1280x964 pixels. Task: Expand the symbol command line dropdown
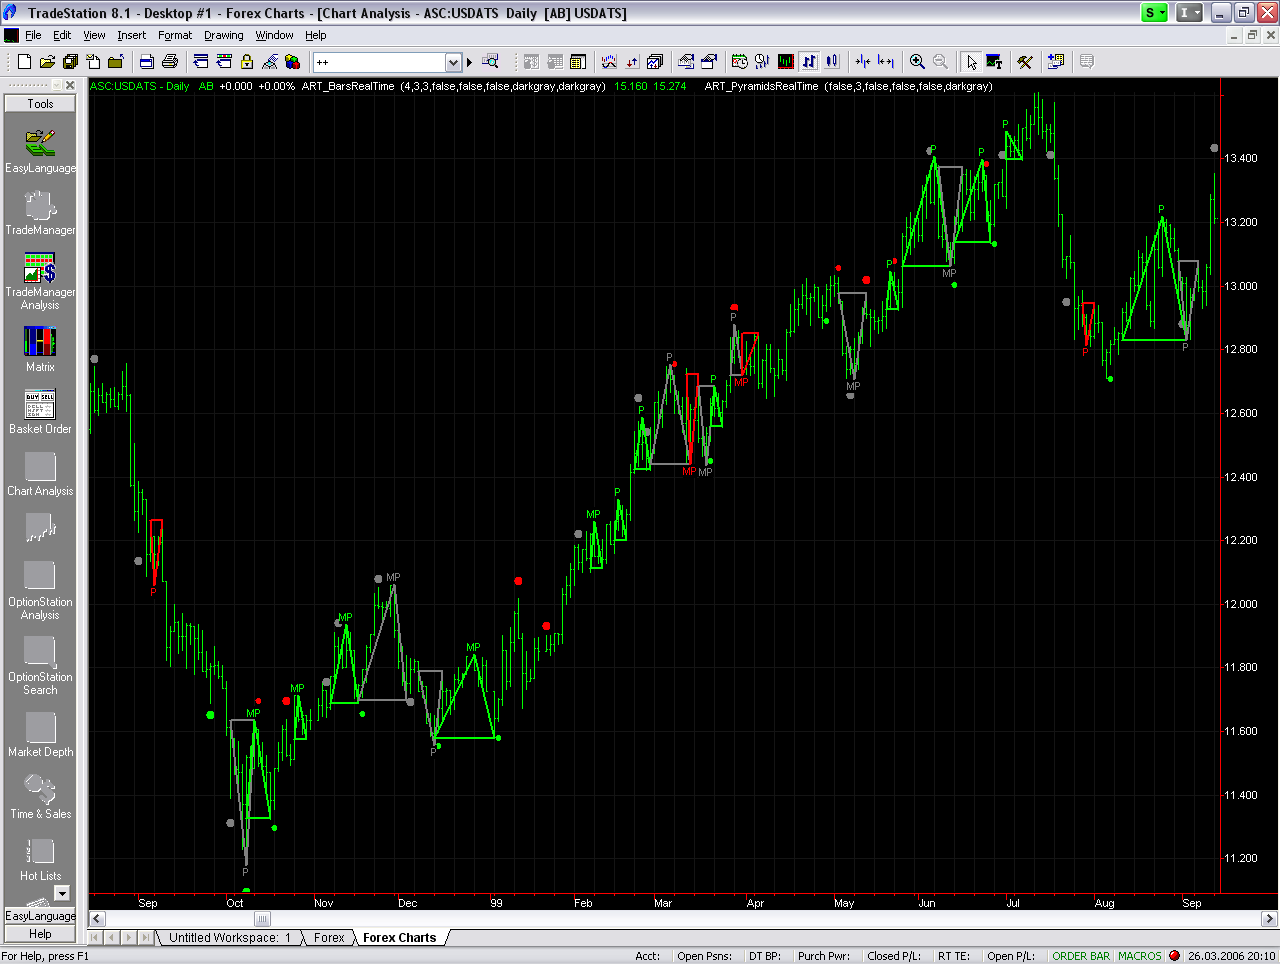click(453, 62)
